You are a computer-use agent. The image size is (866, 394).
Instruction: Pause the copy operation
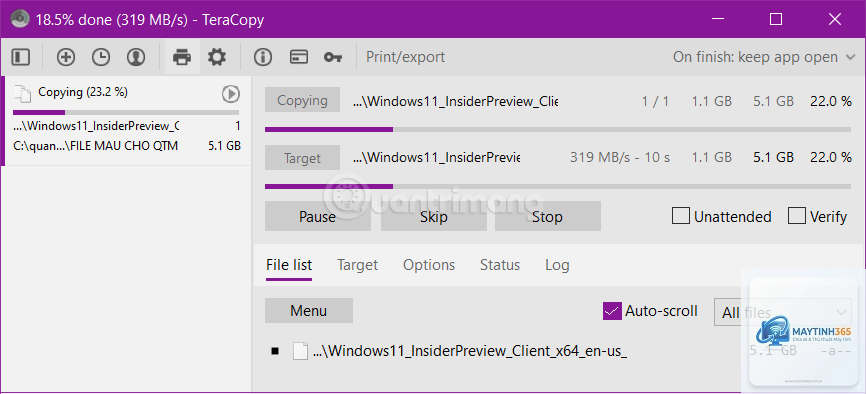318,216
